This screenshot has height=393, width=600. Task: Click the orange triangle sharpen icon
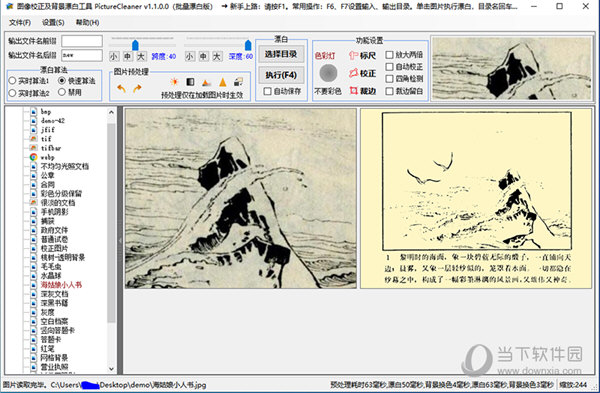coord(223,82)
